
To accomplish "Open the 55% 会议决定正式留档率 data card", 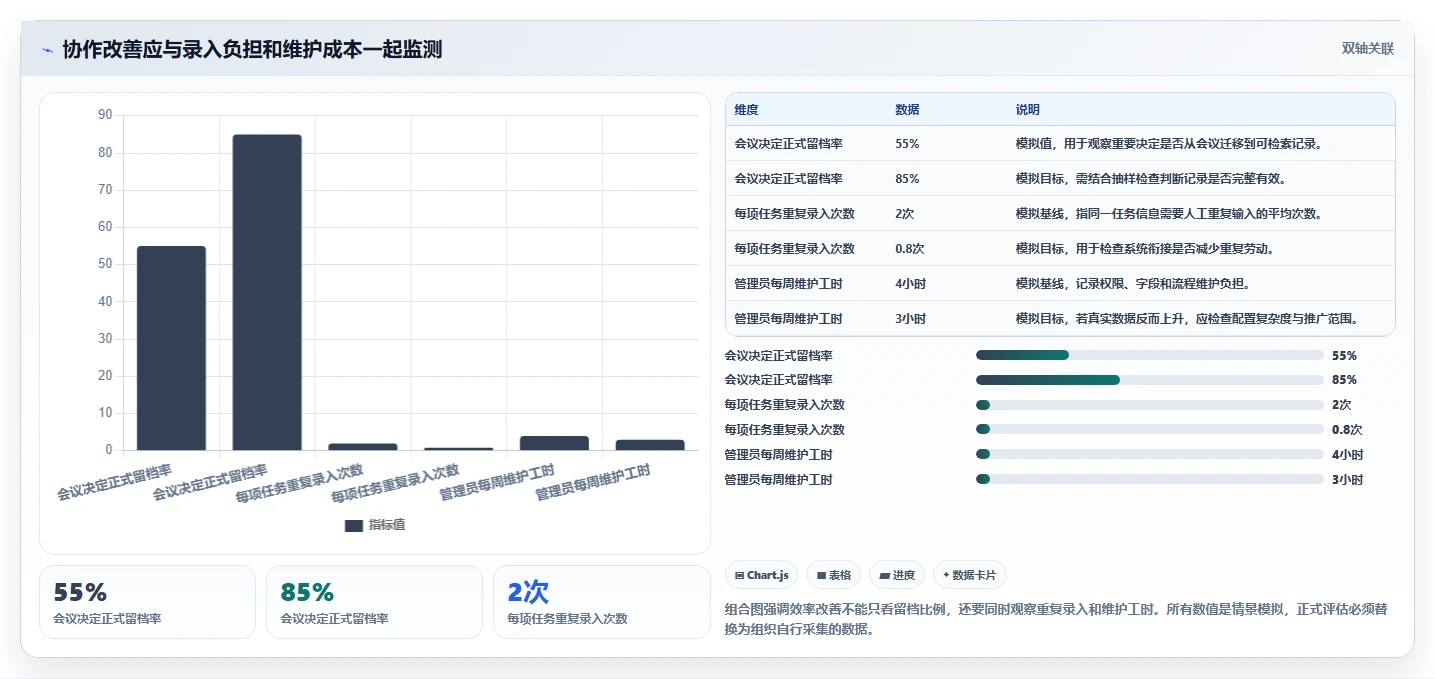I will [147, 602].
